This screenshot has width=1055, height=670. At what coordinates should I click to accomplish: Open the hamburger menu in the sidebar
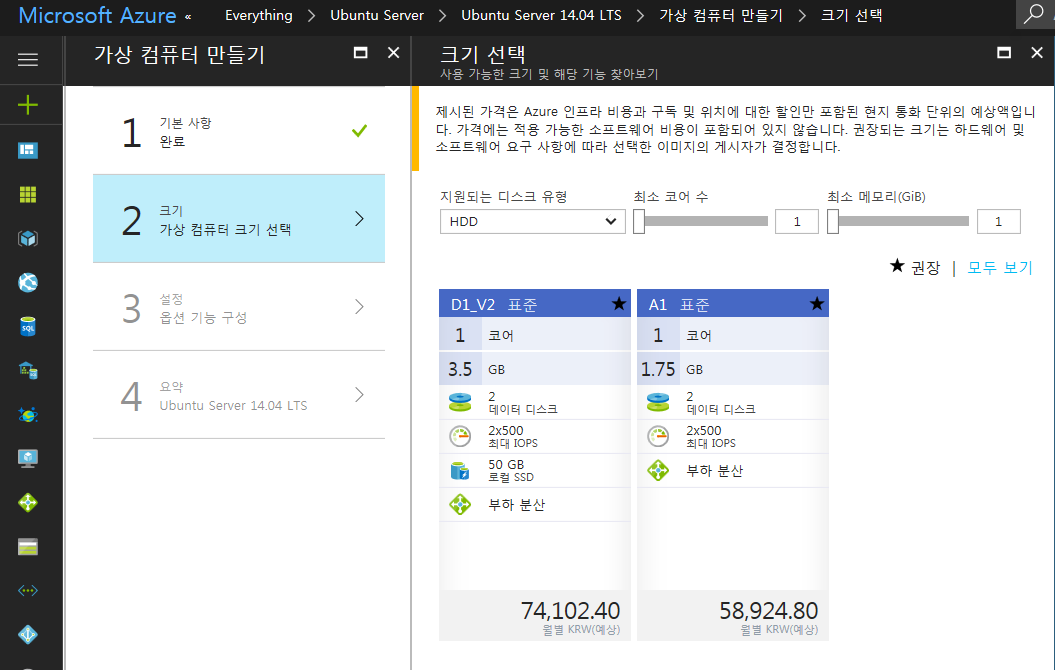(x=28, y=60)
